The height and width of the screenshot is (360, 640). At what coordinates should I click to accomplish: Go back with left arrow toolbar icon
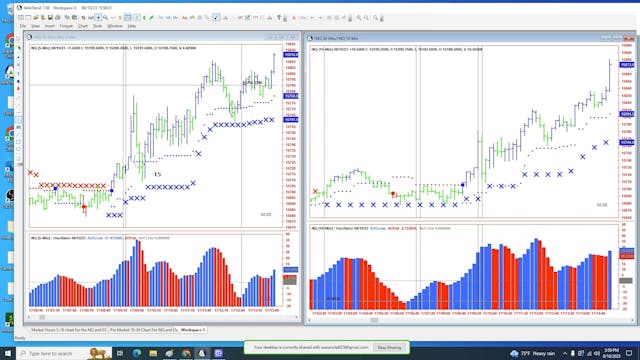pos(312,18)
